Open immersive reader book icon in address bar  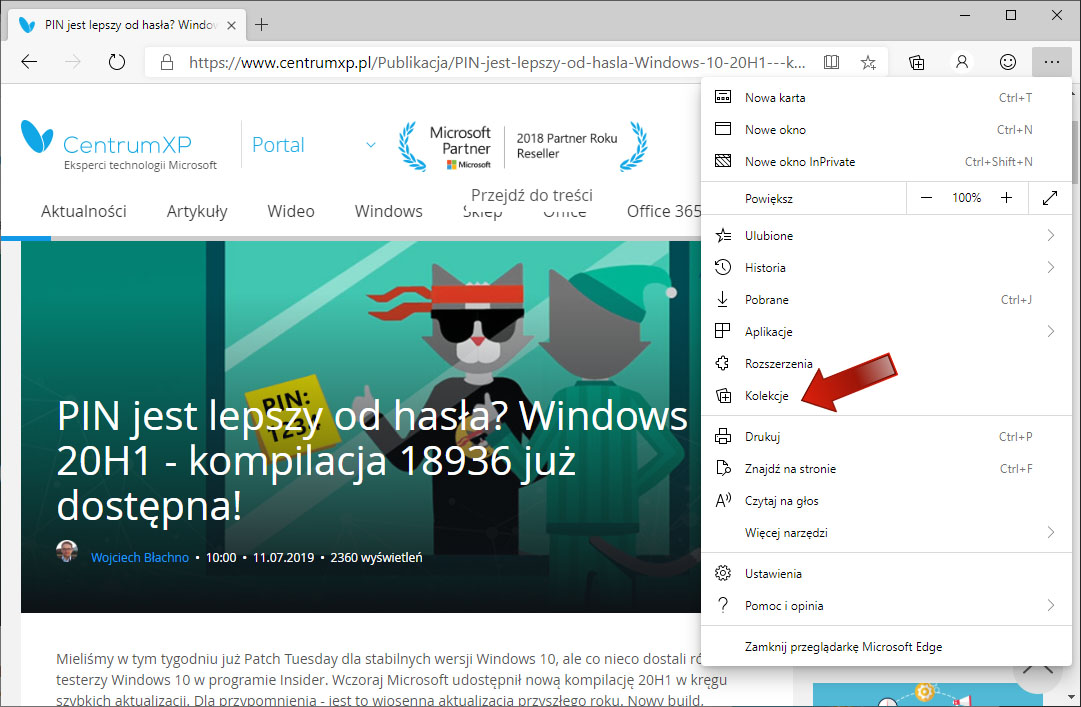[x=831, y=62]
